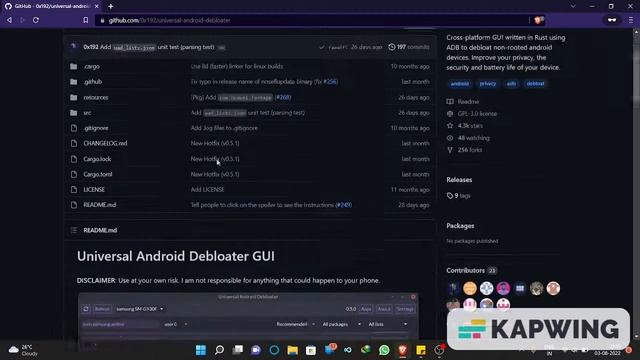
Task: Open the README outline list icon
Action: pyautogui.click(x=73, y=230)
